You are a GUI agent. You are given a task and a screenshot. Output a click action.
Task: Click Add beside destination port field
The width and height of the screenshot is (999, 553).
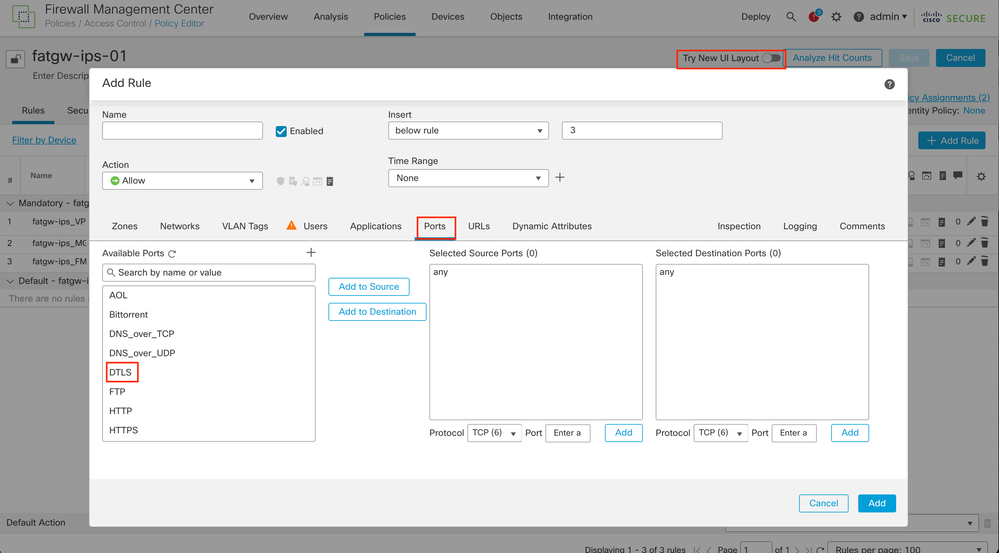850,433
